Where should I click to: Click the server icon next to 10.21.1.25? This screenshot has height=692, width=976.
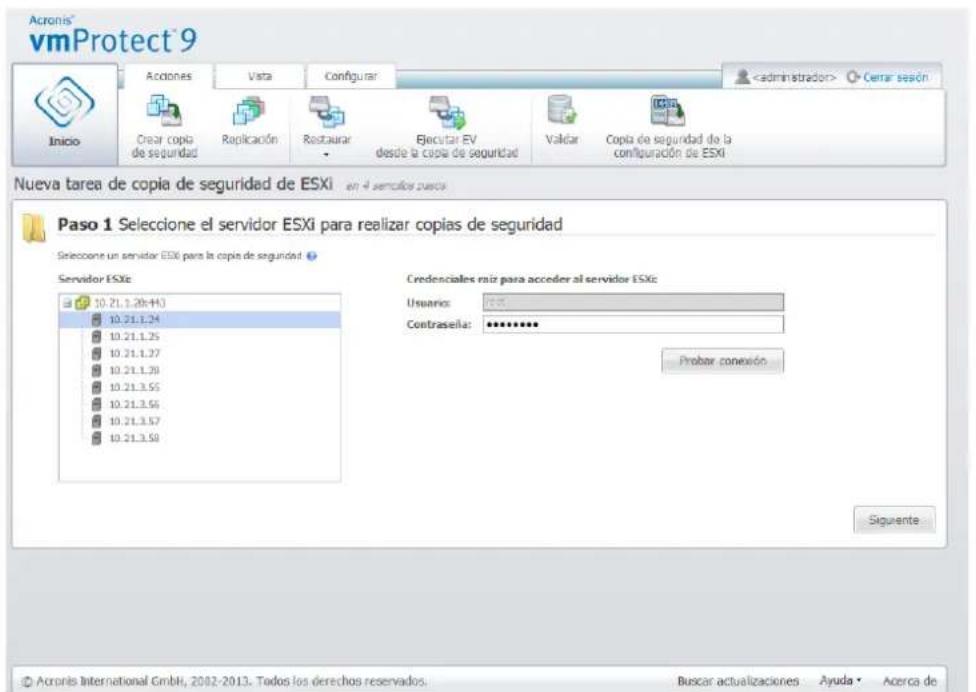pos(96,337)
